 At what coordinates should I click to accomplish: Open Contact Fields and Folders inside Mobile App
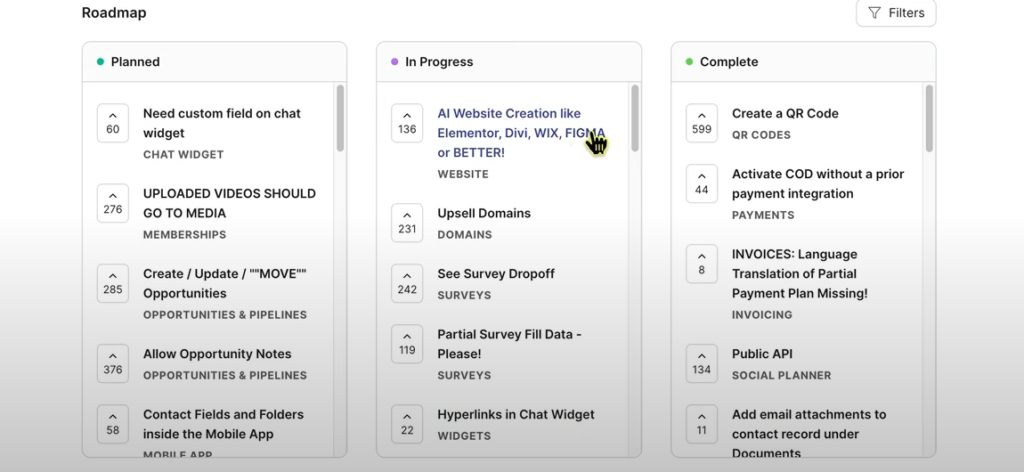[x=223, y=424]
